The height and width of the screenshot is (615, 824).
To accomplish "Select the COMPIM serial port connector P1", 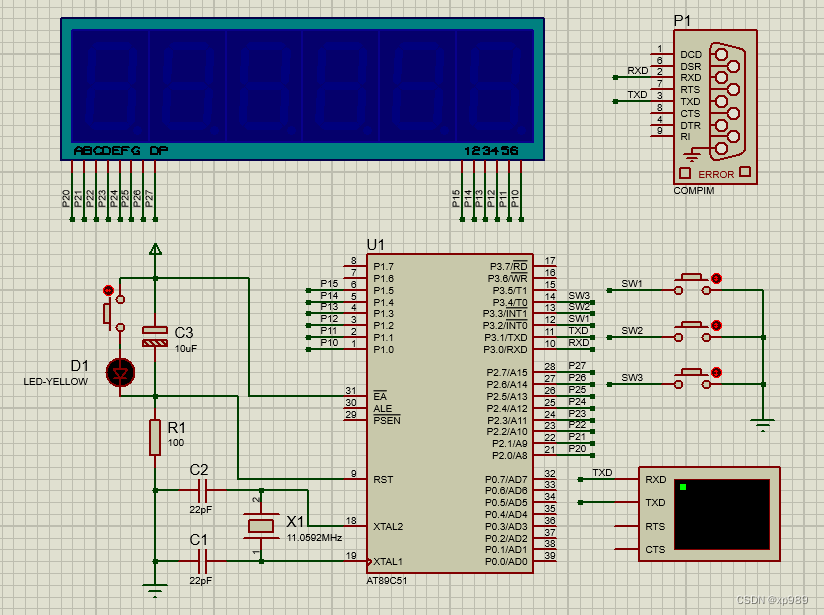I will click(715, 107).
